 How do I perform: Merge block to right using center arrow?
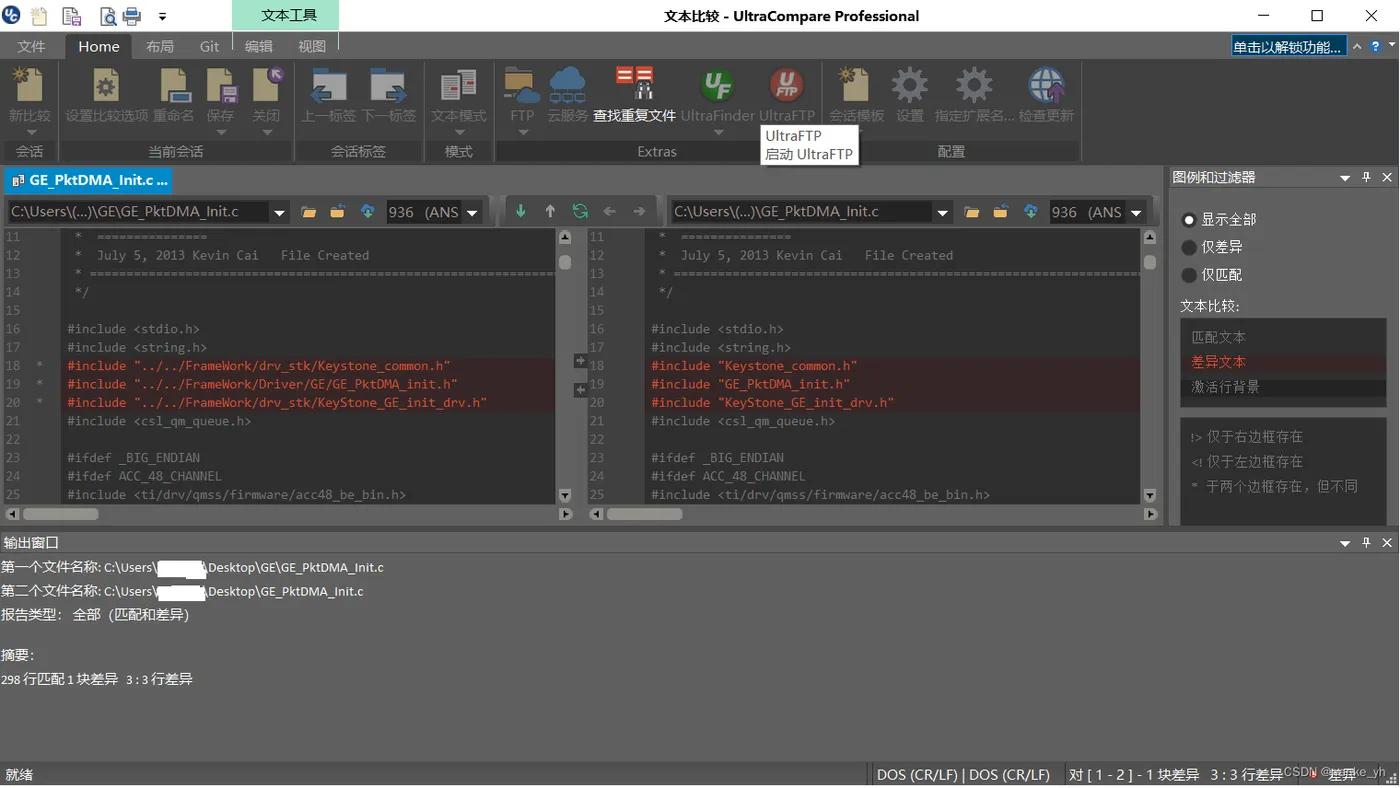click(580, 360)
